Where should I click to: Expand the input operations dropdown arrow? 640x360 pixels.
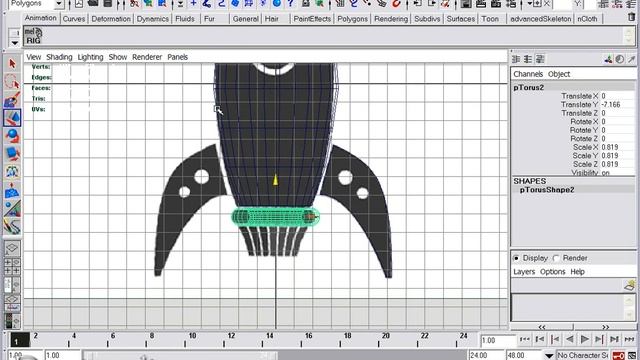tap(529, 4)
